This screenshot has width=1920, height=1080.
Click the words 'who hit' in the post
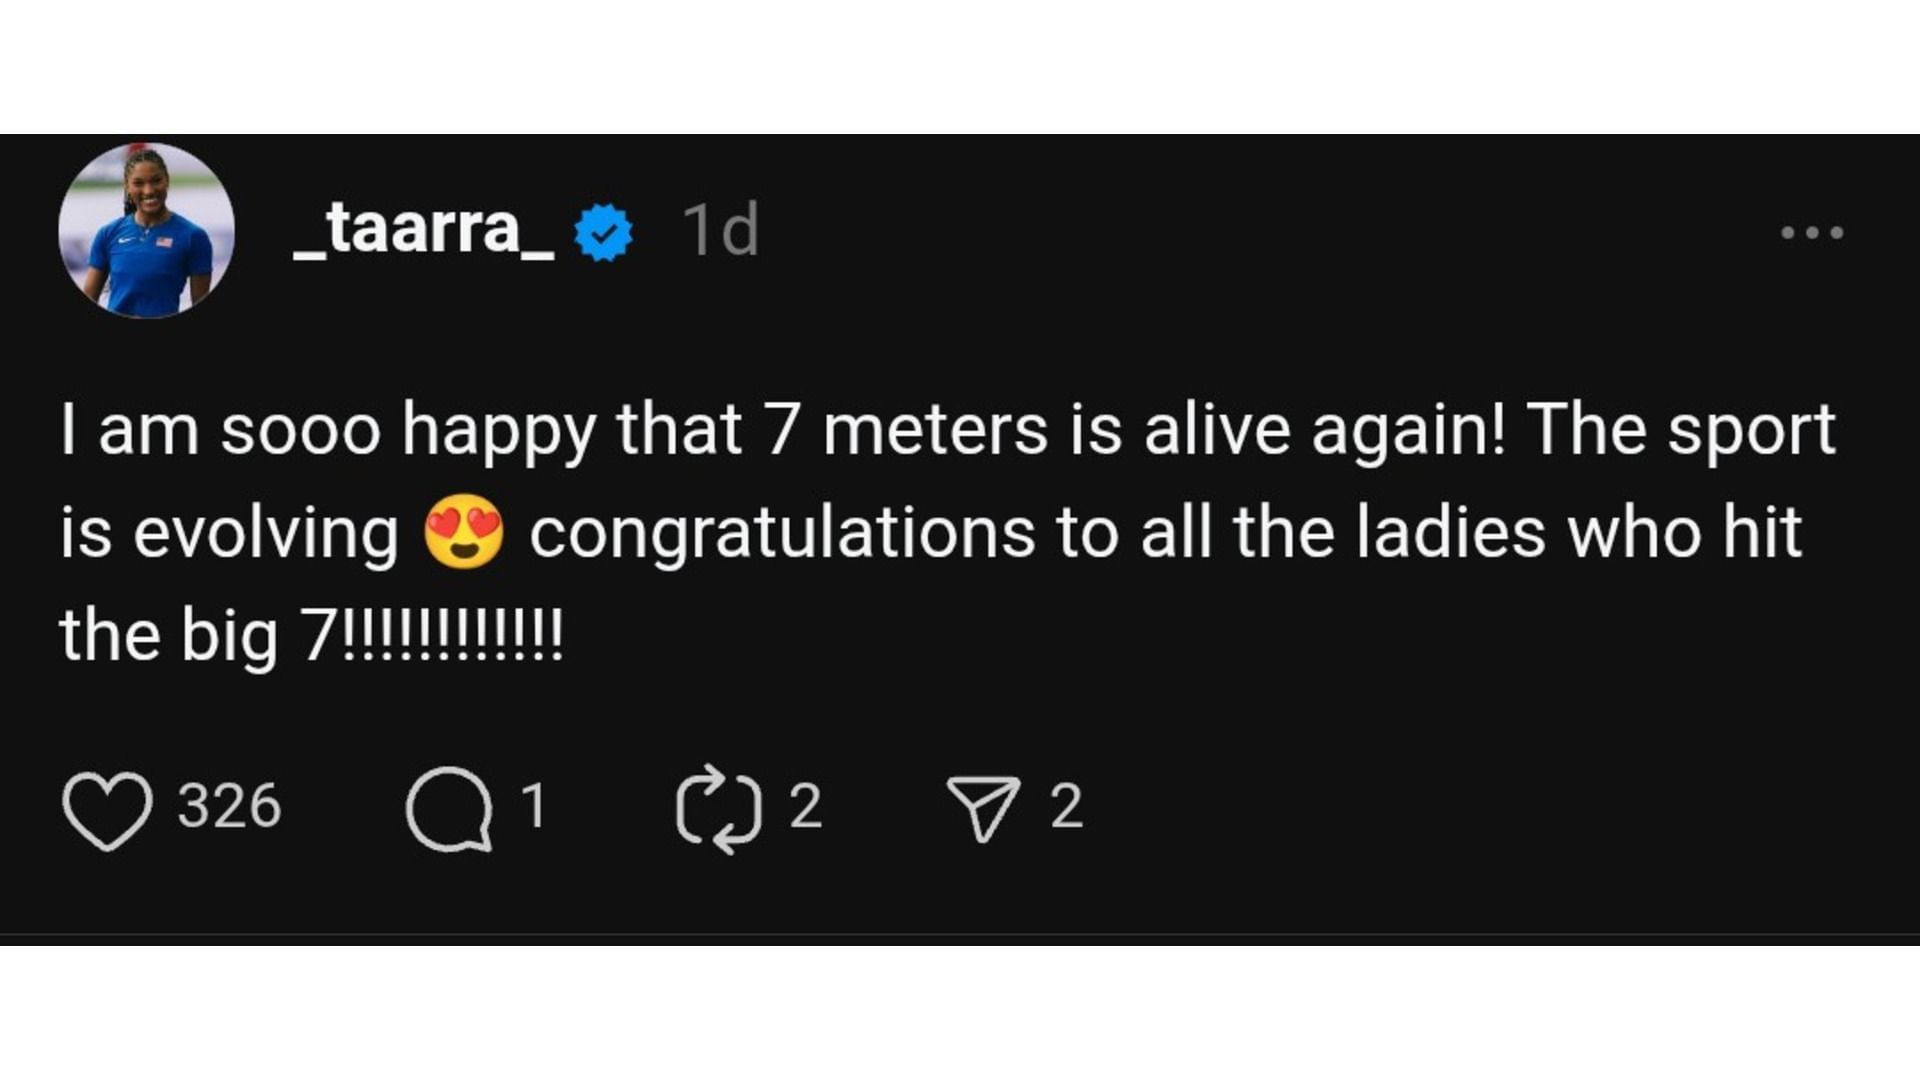point(1684,532)
